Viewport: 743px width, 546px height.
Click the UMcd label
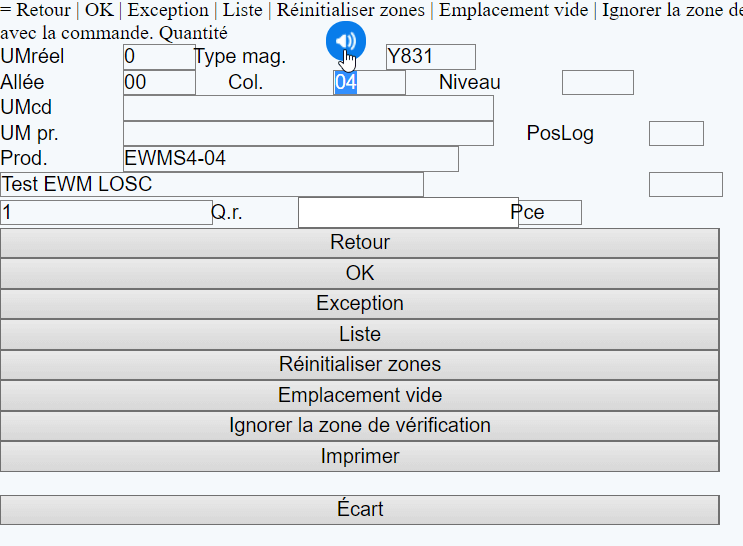(x=26, y=107)
